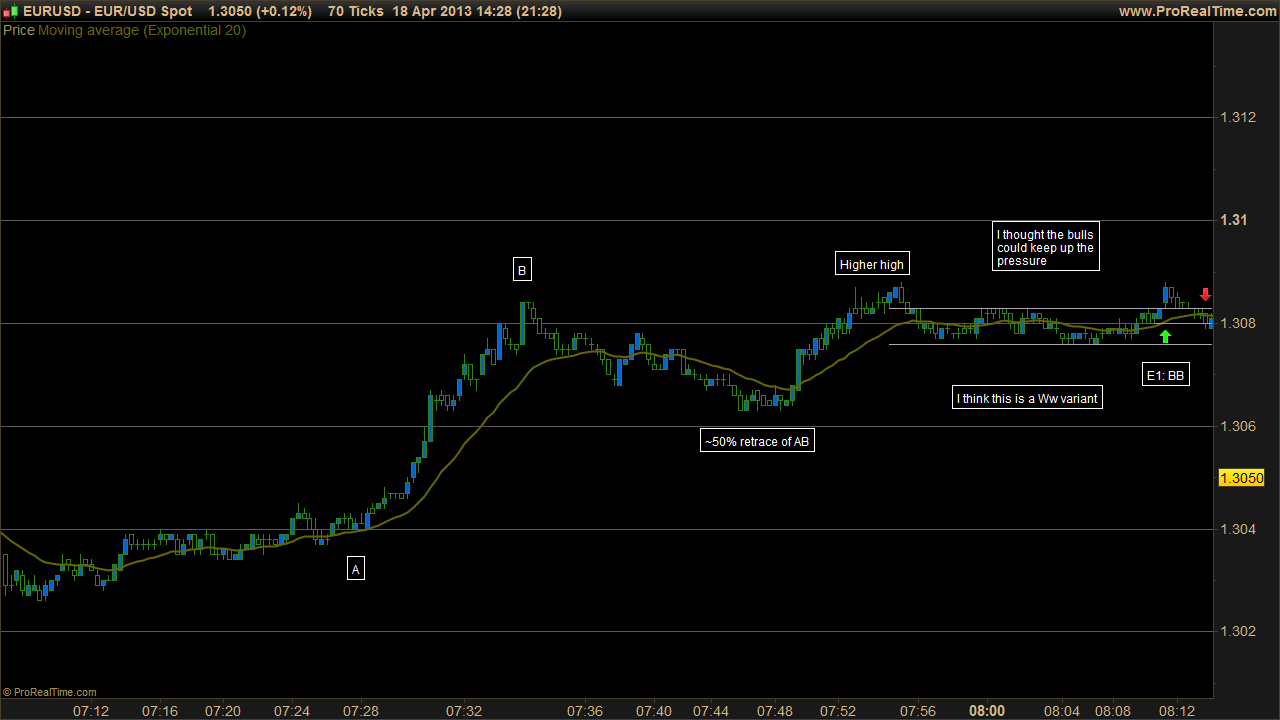The height and width of the screenshot is (720, 1280).
Task: Click the 07:12 time axis label
Action: (91, 711)
